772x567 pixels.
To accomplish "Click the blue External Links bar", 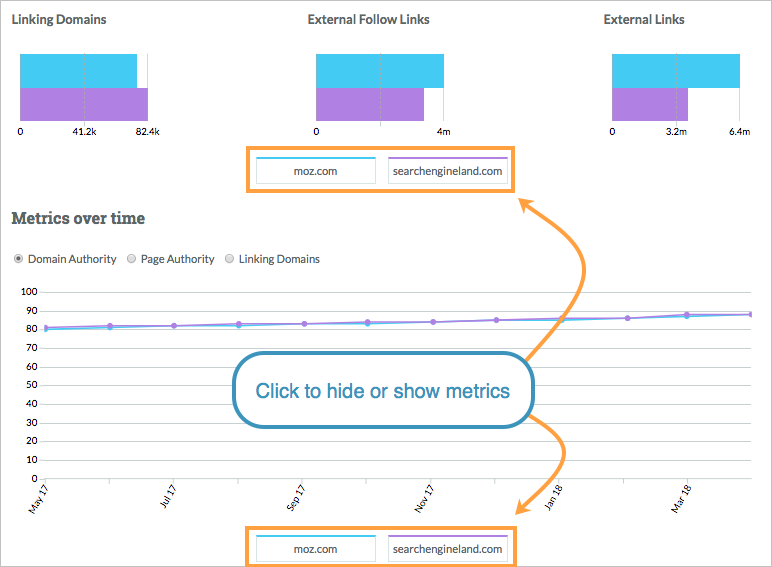I will pos(676,71).
